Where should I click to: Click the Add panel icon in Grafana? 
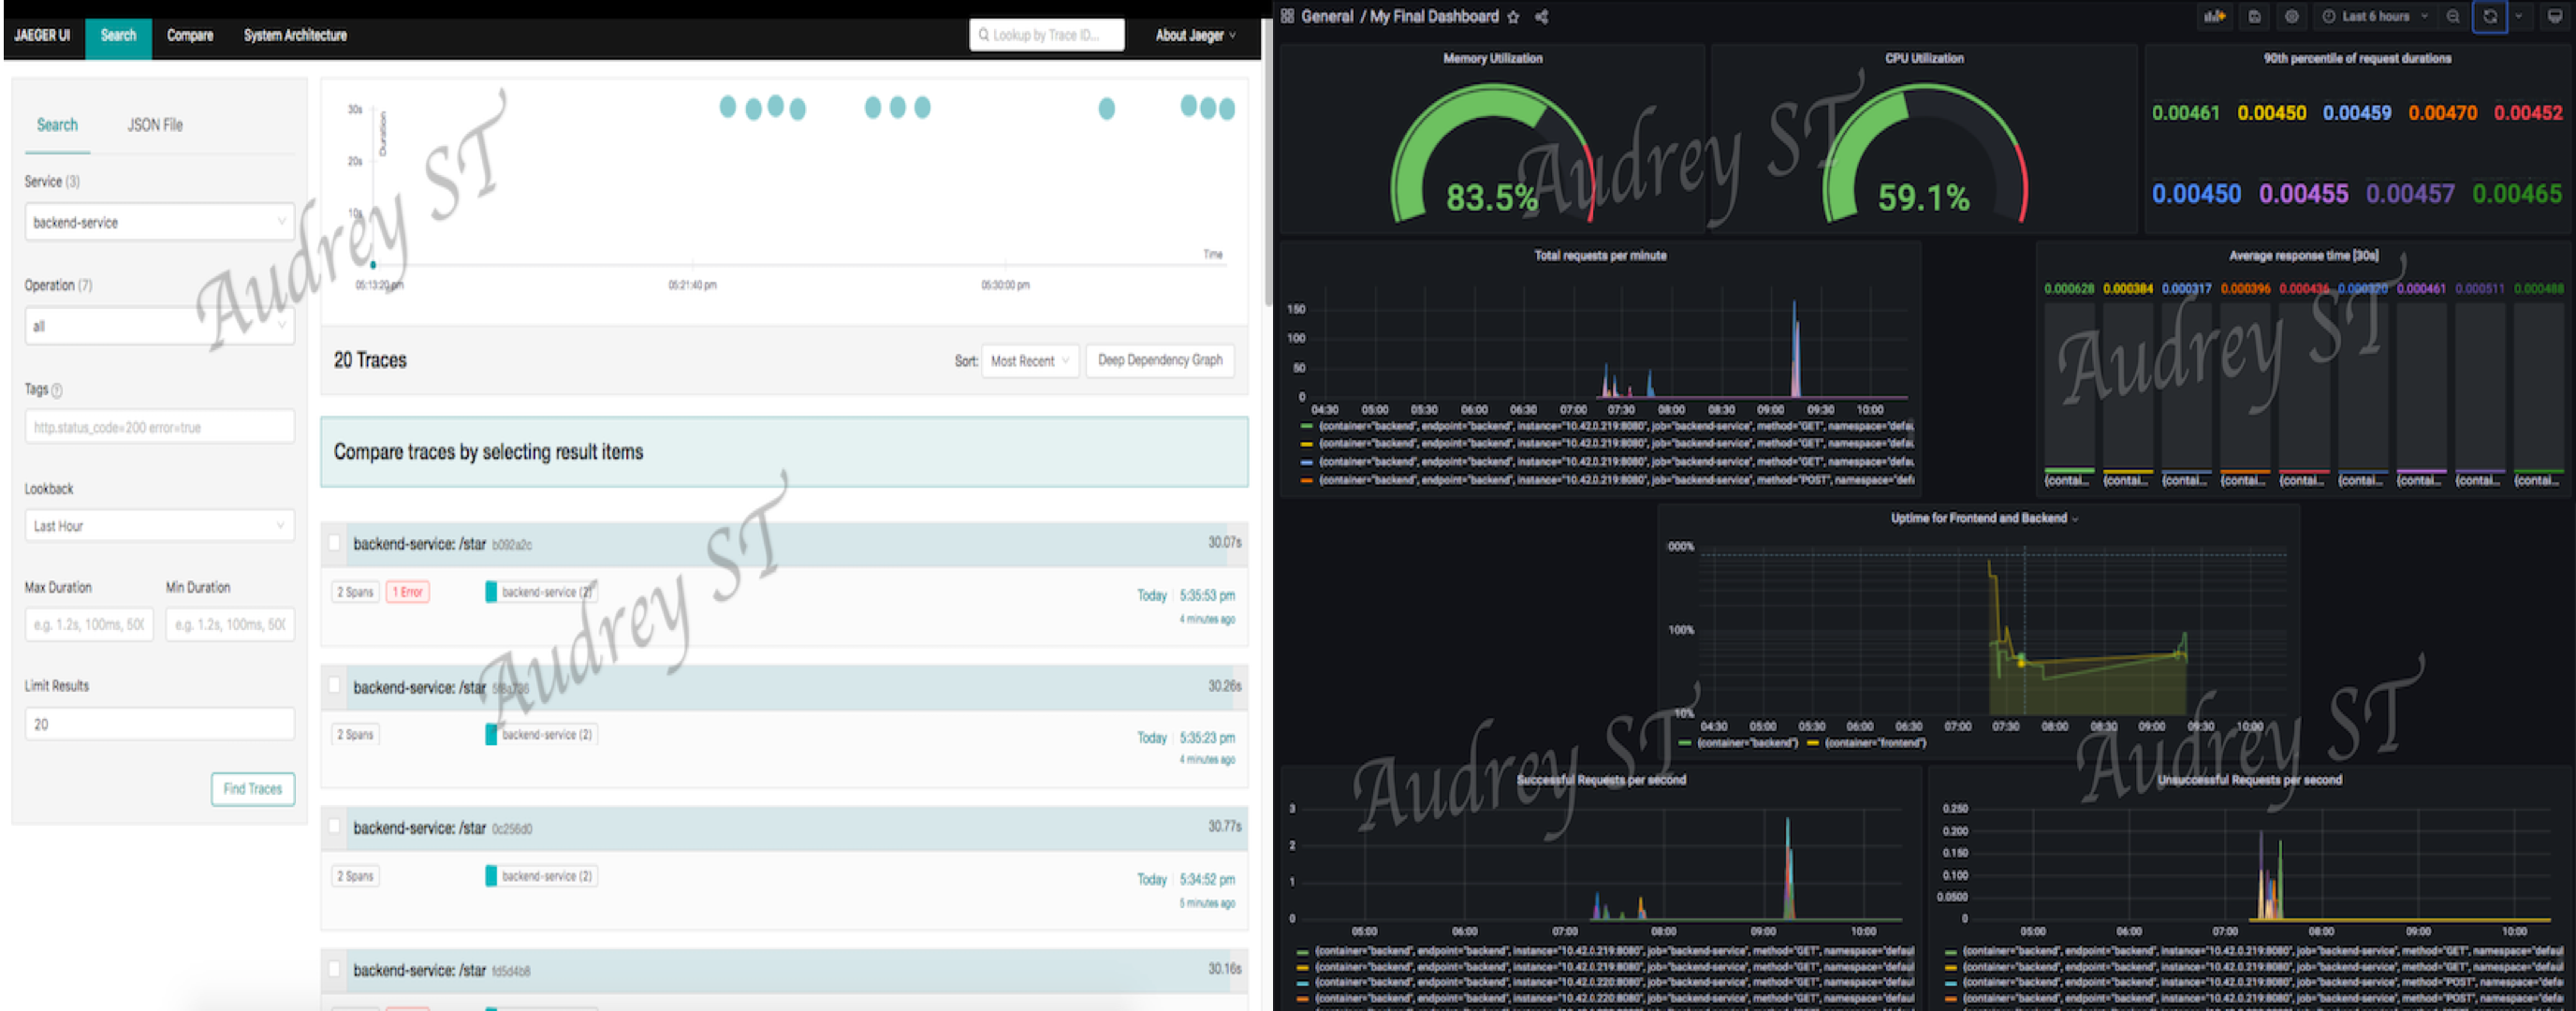click(x=2214, y=17)
